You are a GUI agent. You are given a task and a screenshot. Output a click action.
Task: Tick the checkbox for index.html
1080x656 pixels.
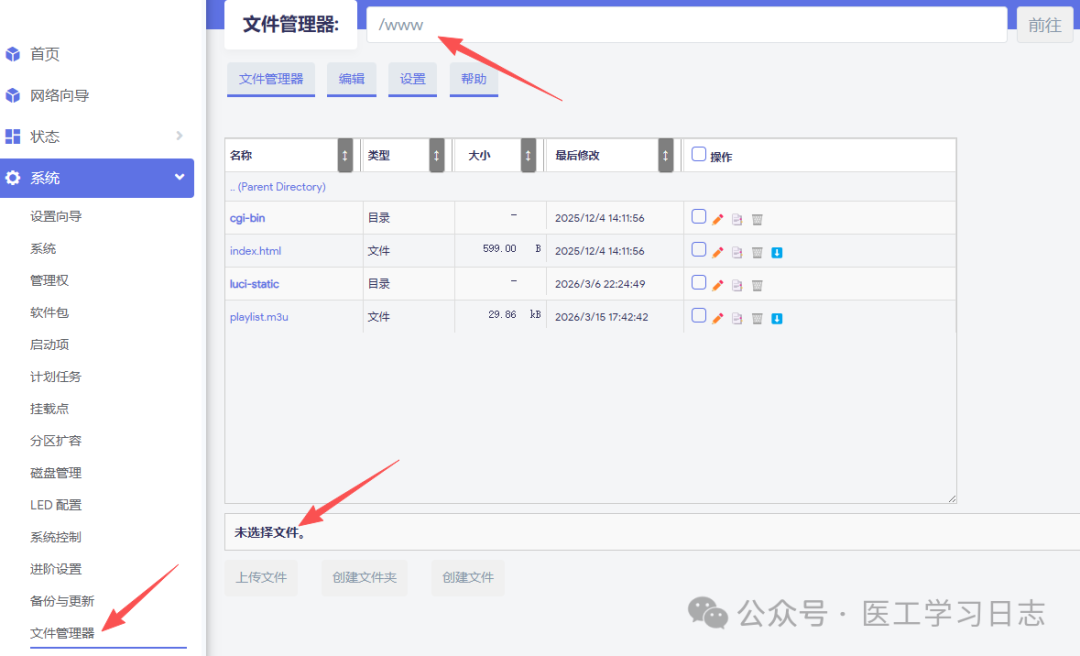(699, 251)
